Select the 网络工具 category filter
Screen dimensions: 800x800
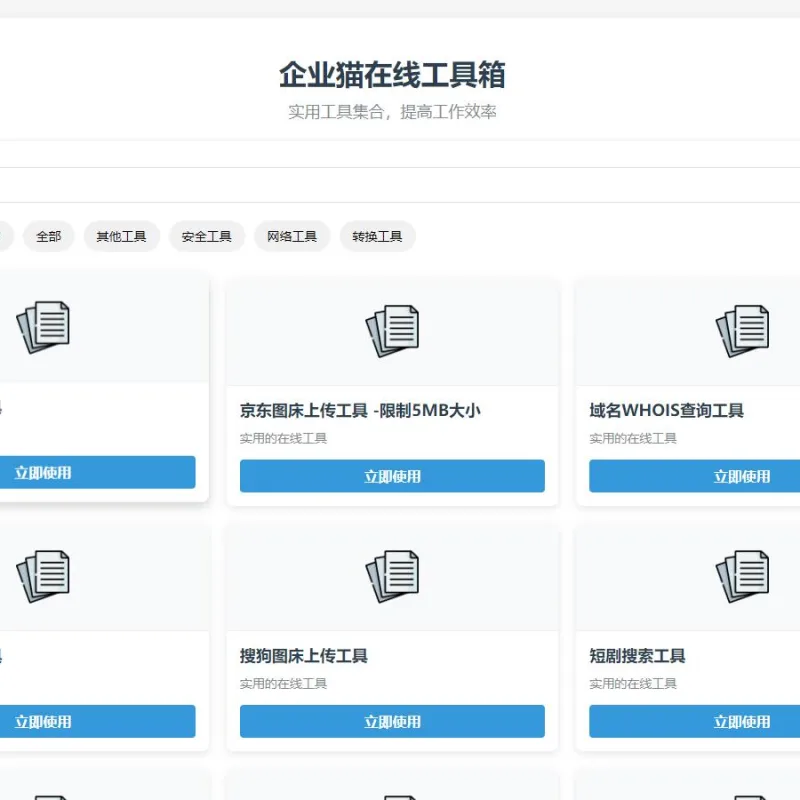tap(292, 236)
